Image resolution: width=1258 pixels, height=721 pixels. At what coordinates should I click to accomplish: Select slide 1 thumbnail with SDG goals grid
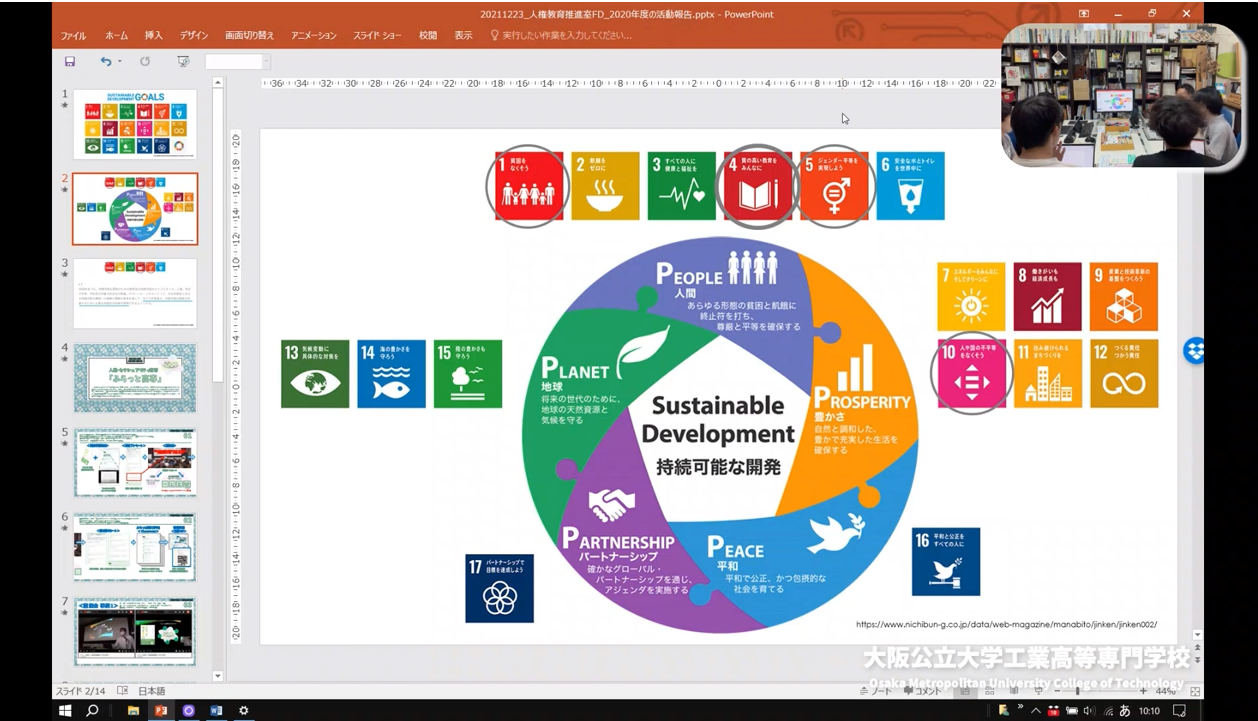135,124
